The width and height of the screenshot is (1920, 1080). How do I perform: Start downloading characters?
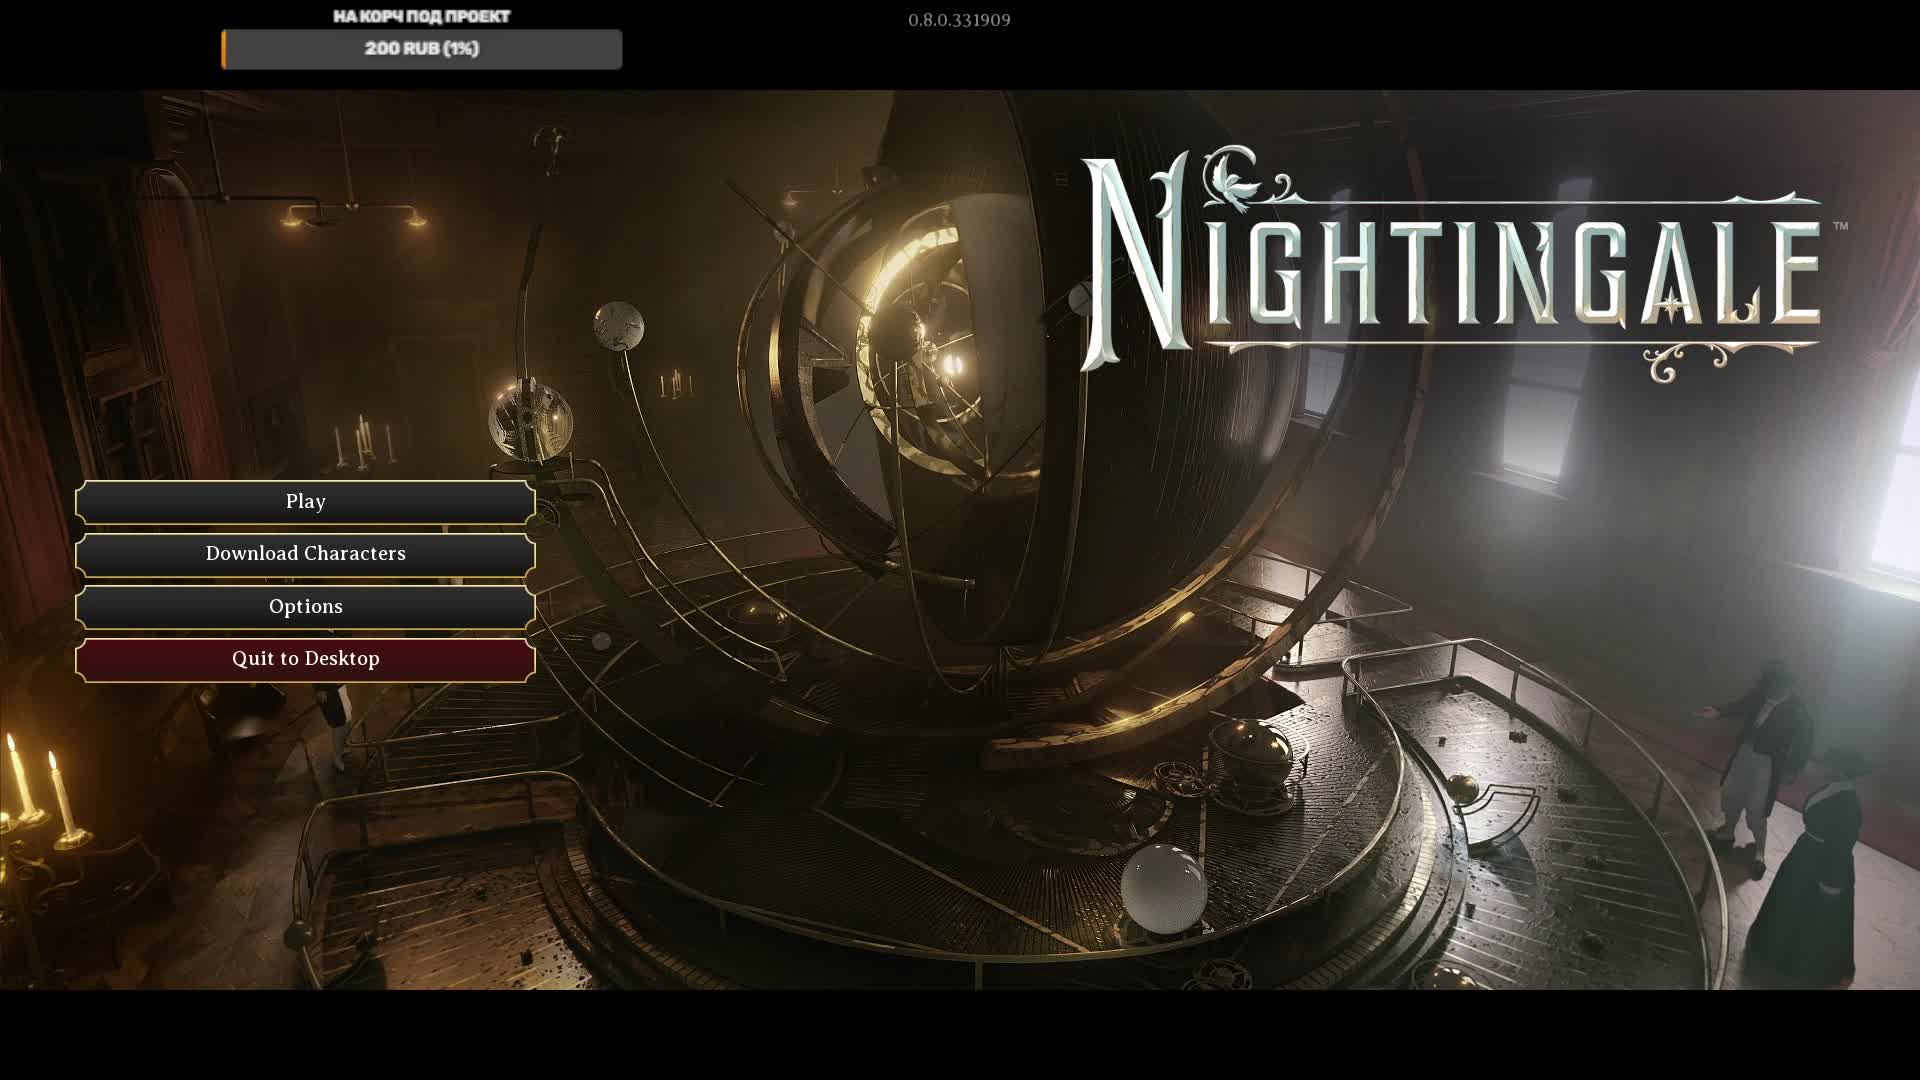coord(305,553)
